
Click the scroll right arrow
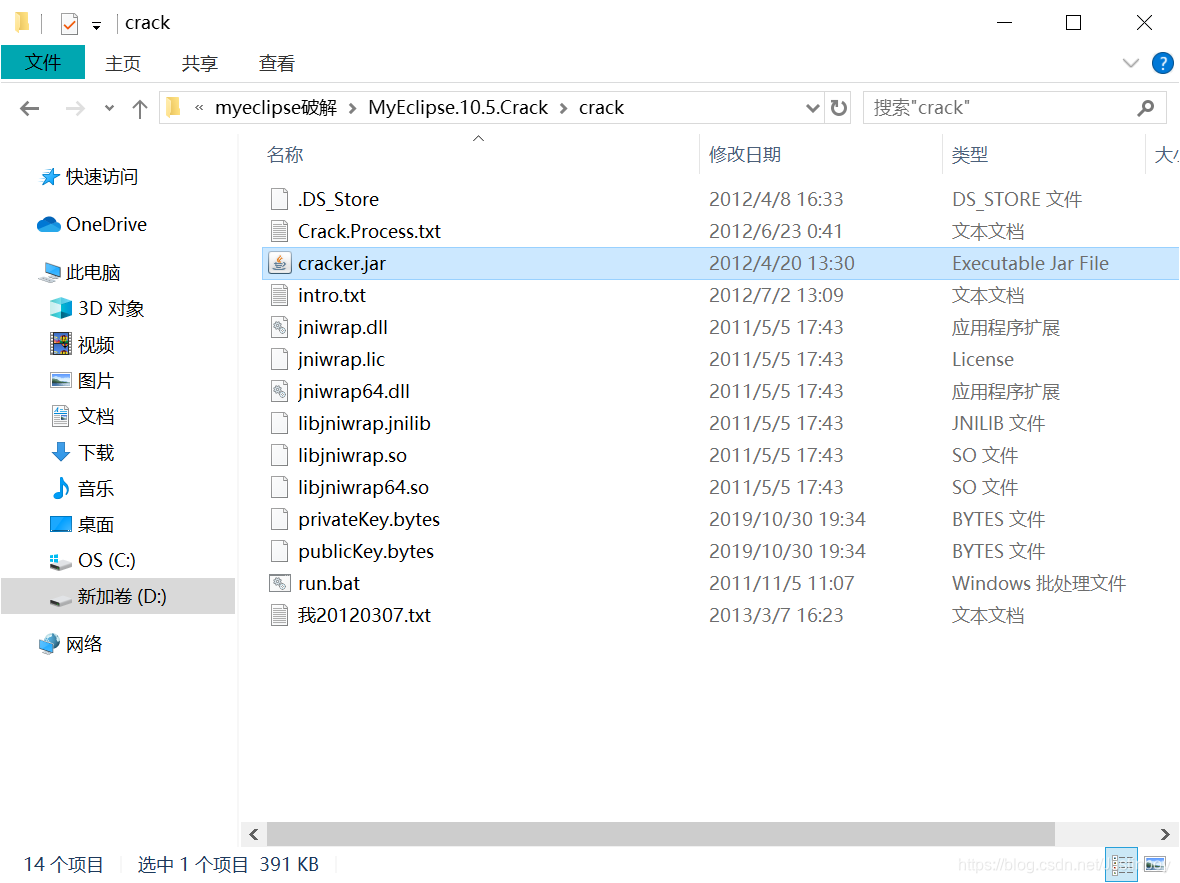coord(1165,834)
